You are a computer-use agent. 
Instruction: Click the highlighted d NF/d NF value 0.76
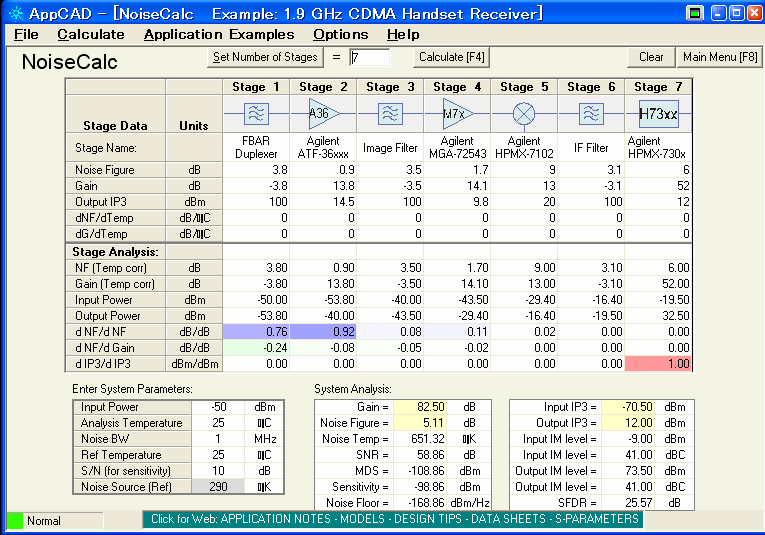256,332
